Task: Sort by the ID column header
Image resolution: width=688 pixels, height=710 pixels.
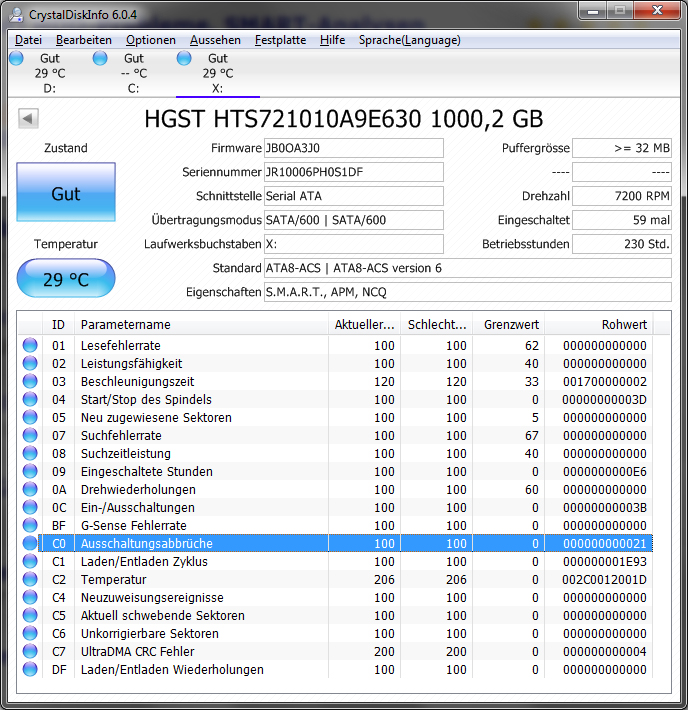Action: tap(58, 325)
